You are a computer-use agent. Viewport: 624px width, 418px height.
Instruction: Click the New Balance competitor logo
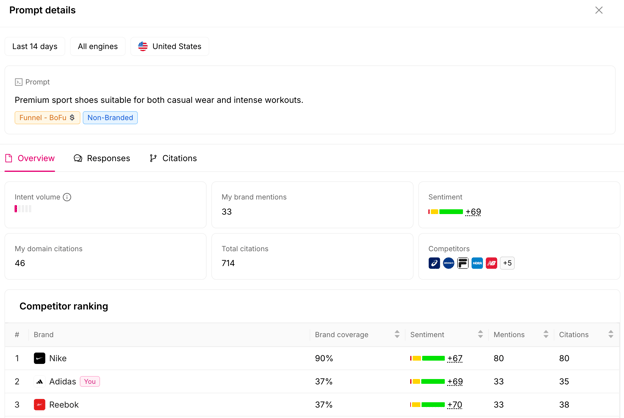[x=491, y=263]
